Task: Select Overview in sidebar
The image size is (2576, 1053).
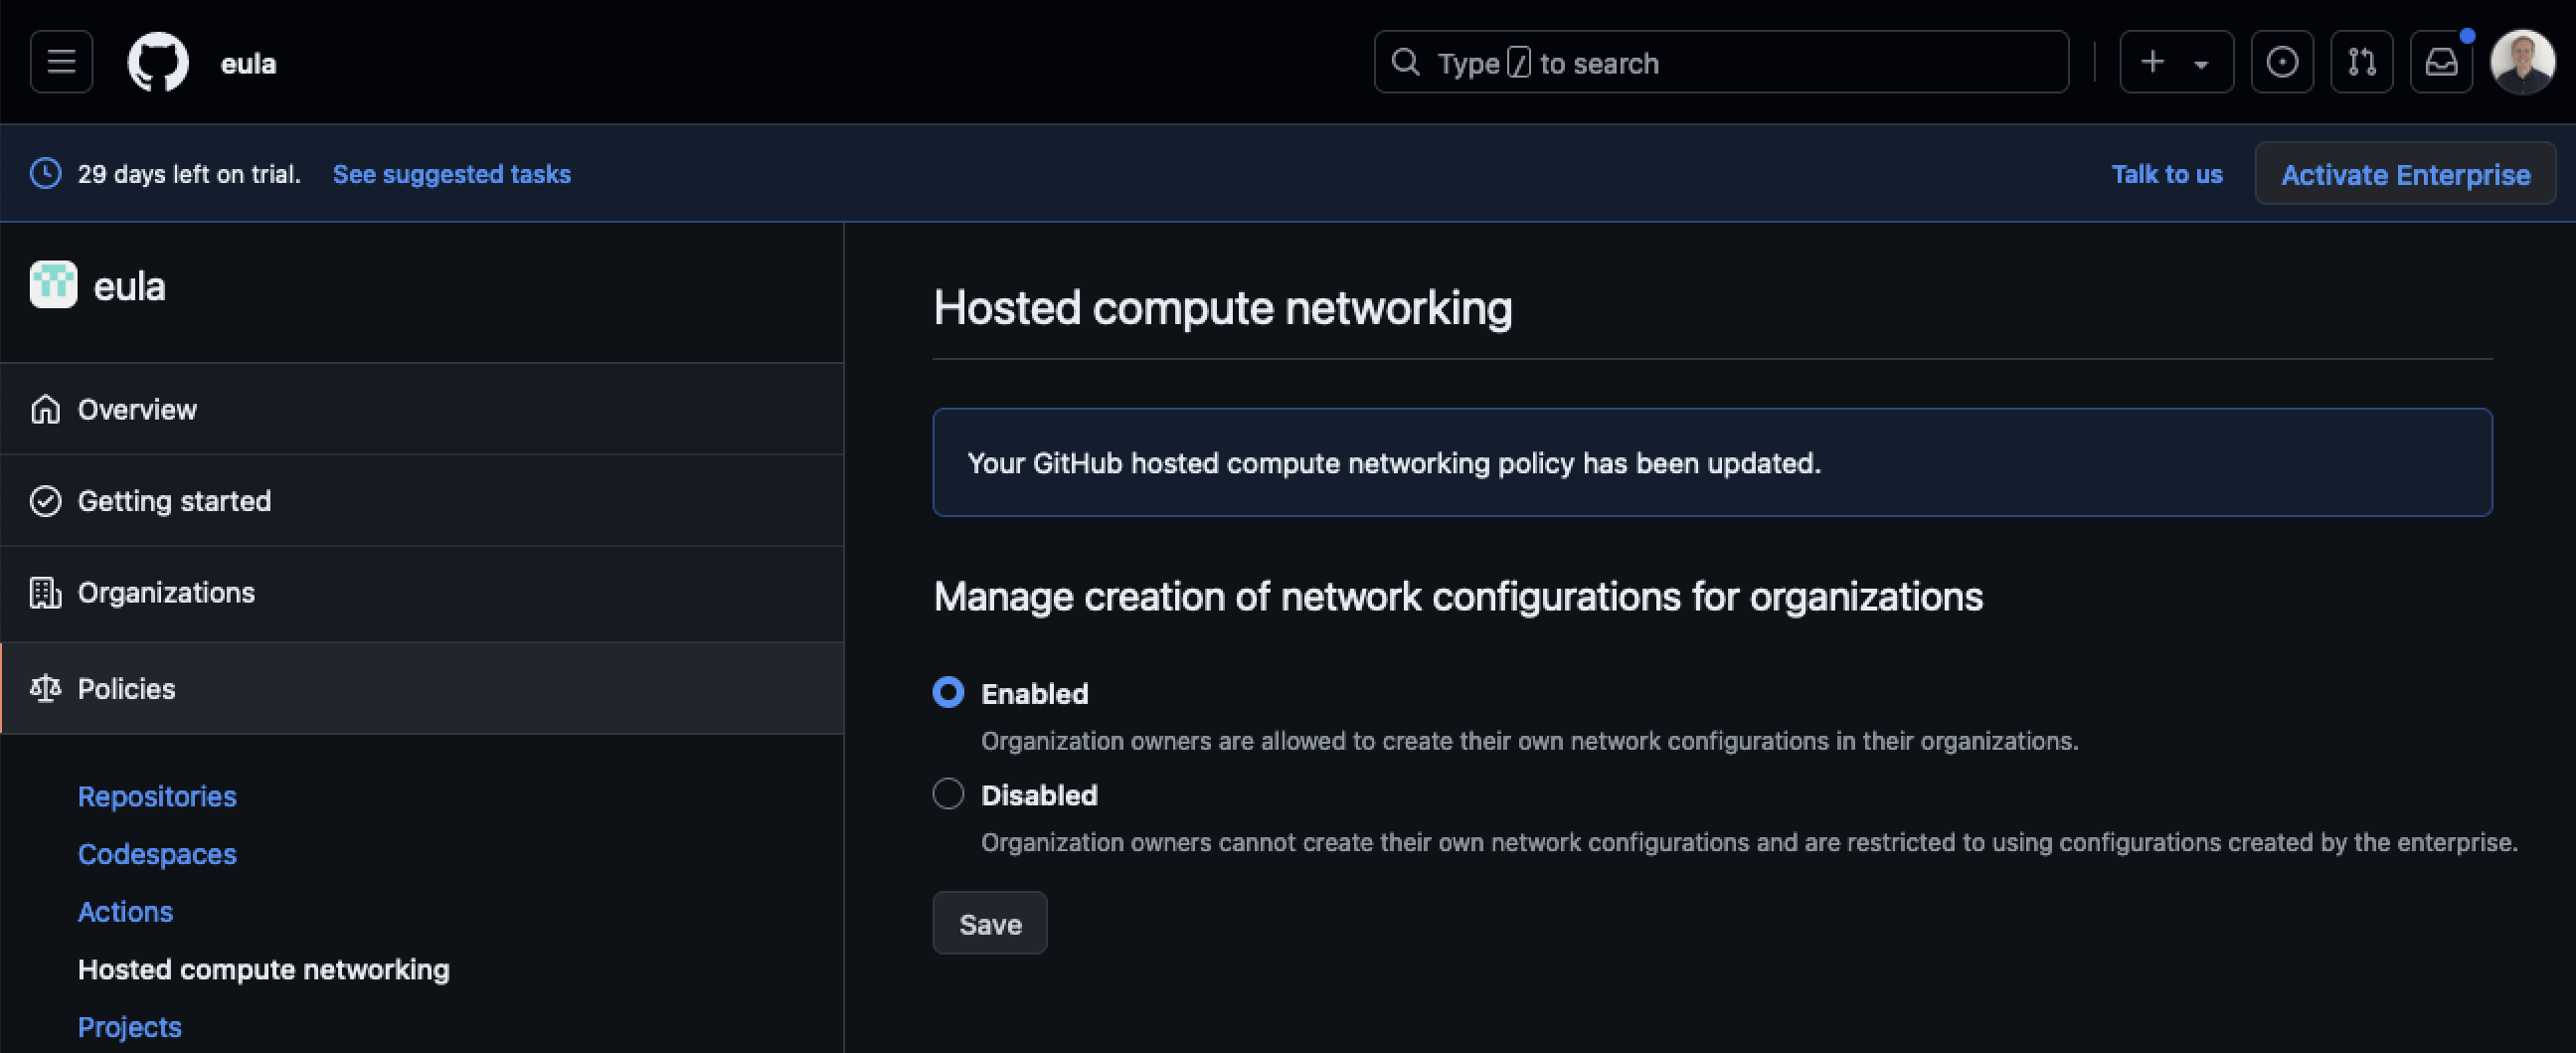Action: (422, 409)
